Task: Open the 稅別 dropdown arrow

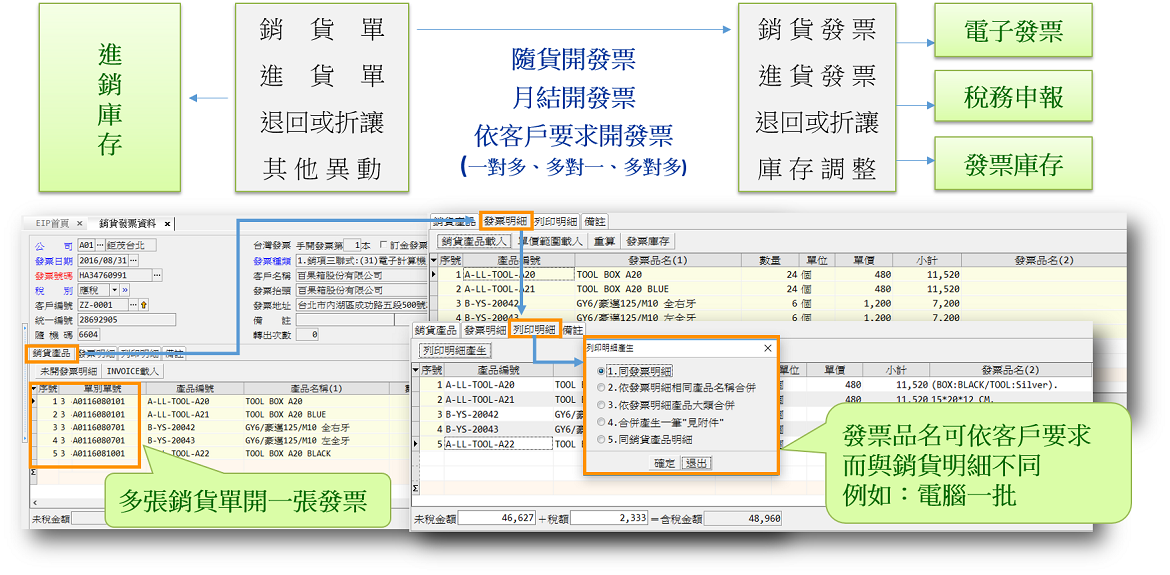Action: tap(113, 290)
